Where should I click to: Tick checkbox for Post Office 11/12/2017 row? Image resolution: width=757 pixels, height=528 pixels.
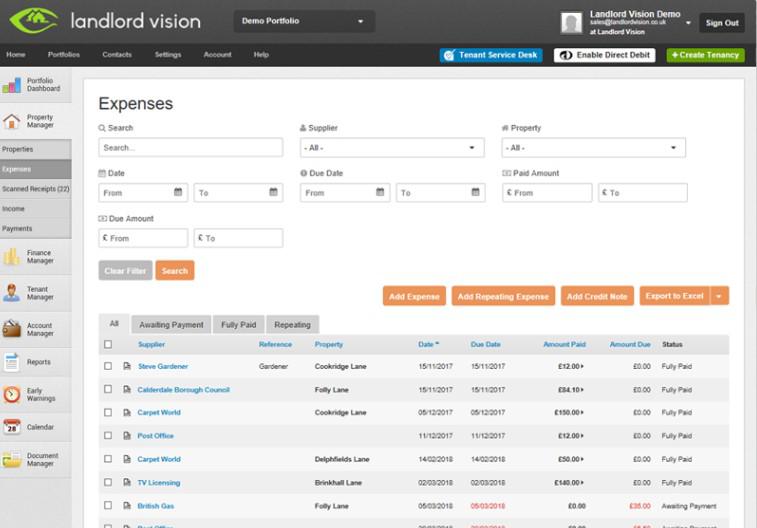tap(108, 435)
